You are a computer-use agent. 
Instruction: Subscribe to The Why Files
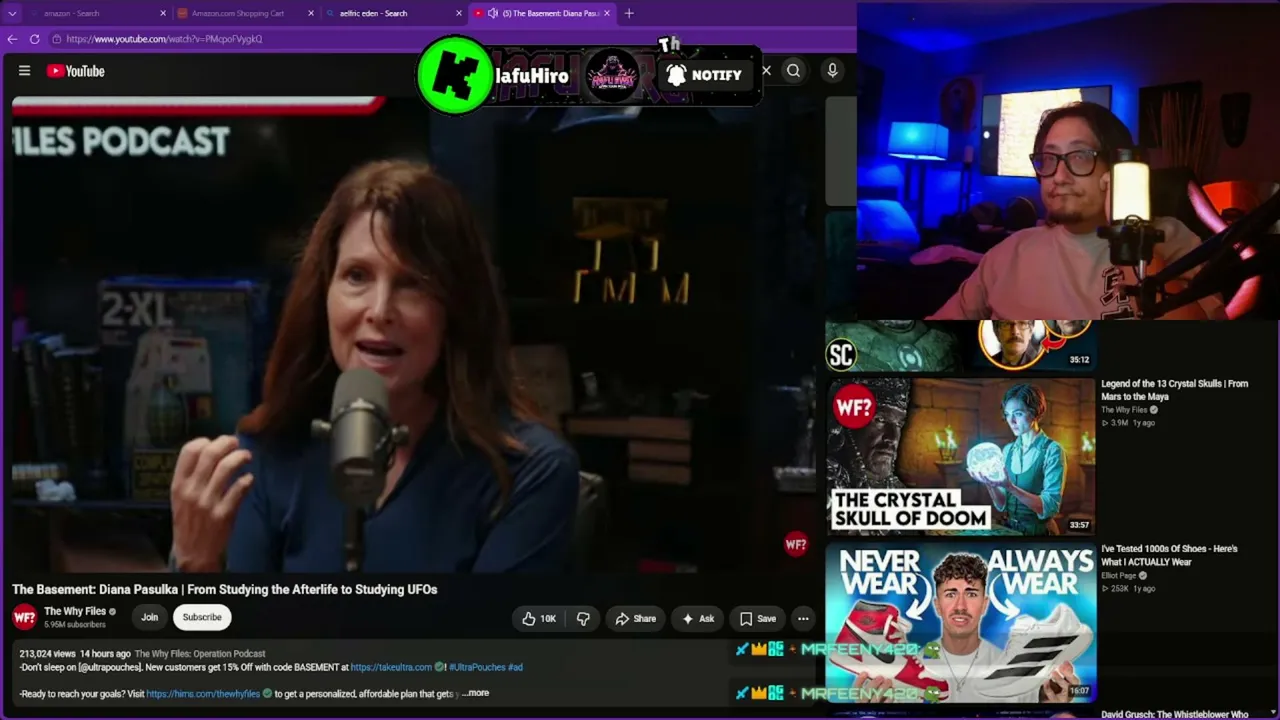(x=202, y=617)
